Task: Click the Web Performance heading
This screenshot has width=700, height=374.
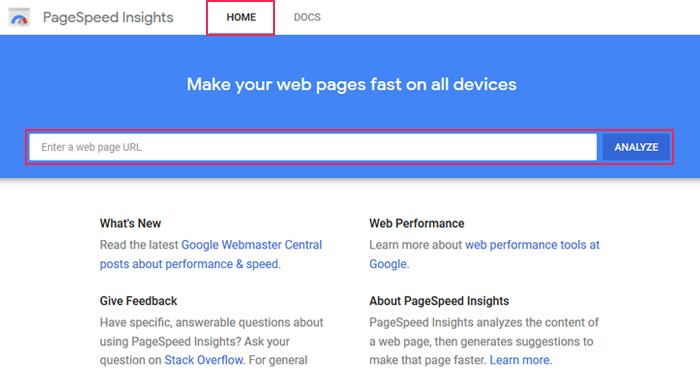Action: click(x=417, y=223)
